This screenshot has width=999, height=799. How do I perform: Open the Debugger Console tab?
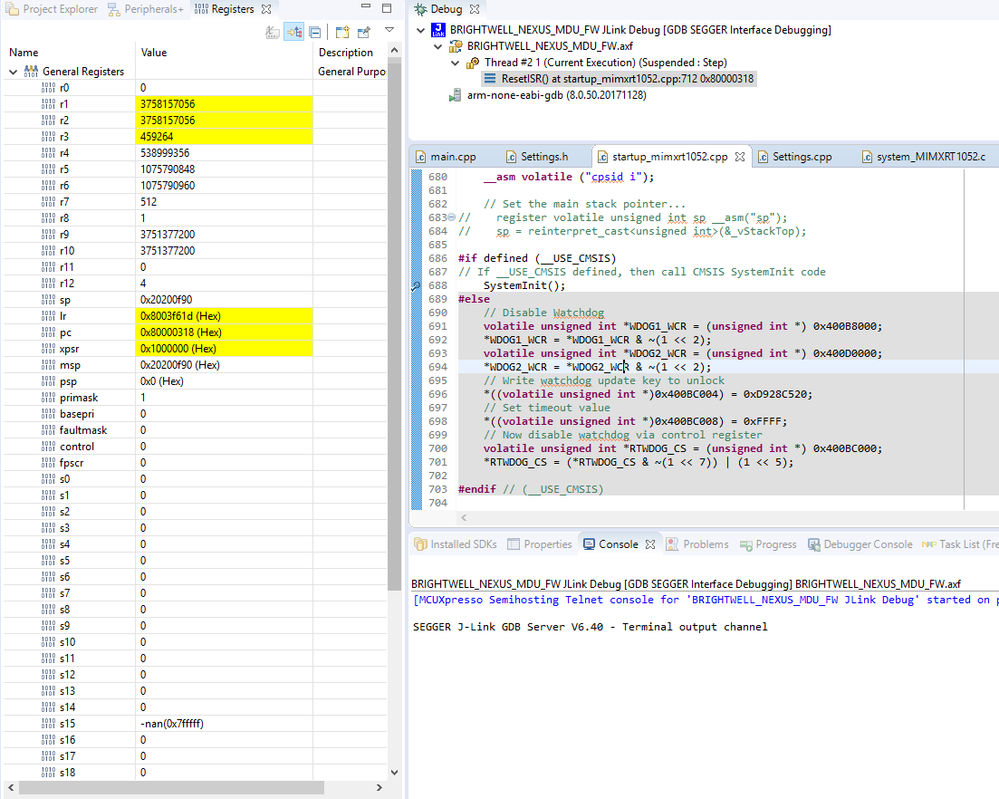click(867, 545)
